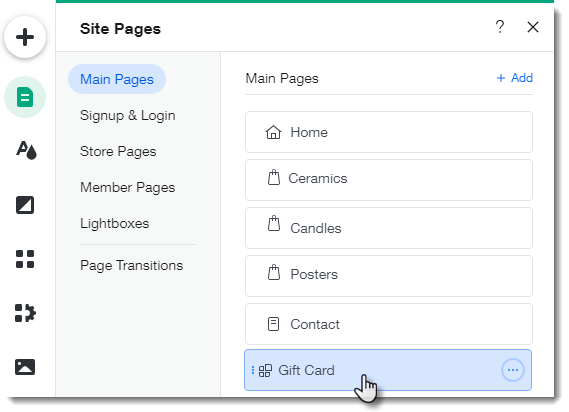
Task: Open the Member Pages section
Action: point(127,187)
